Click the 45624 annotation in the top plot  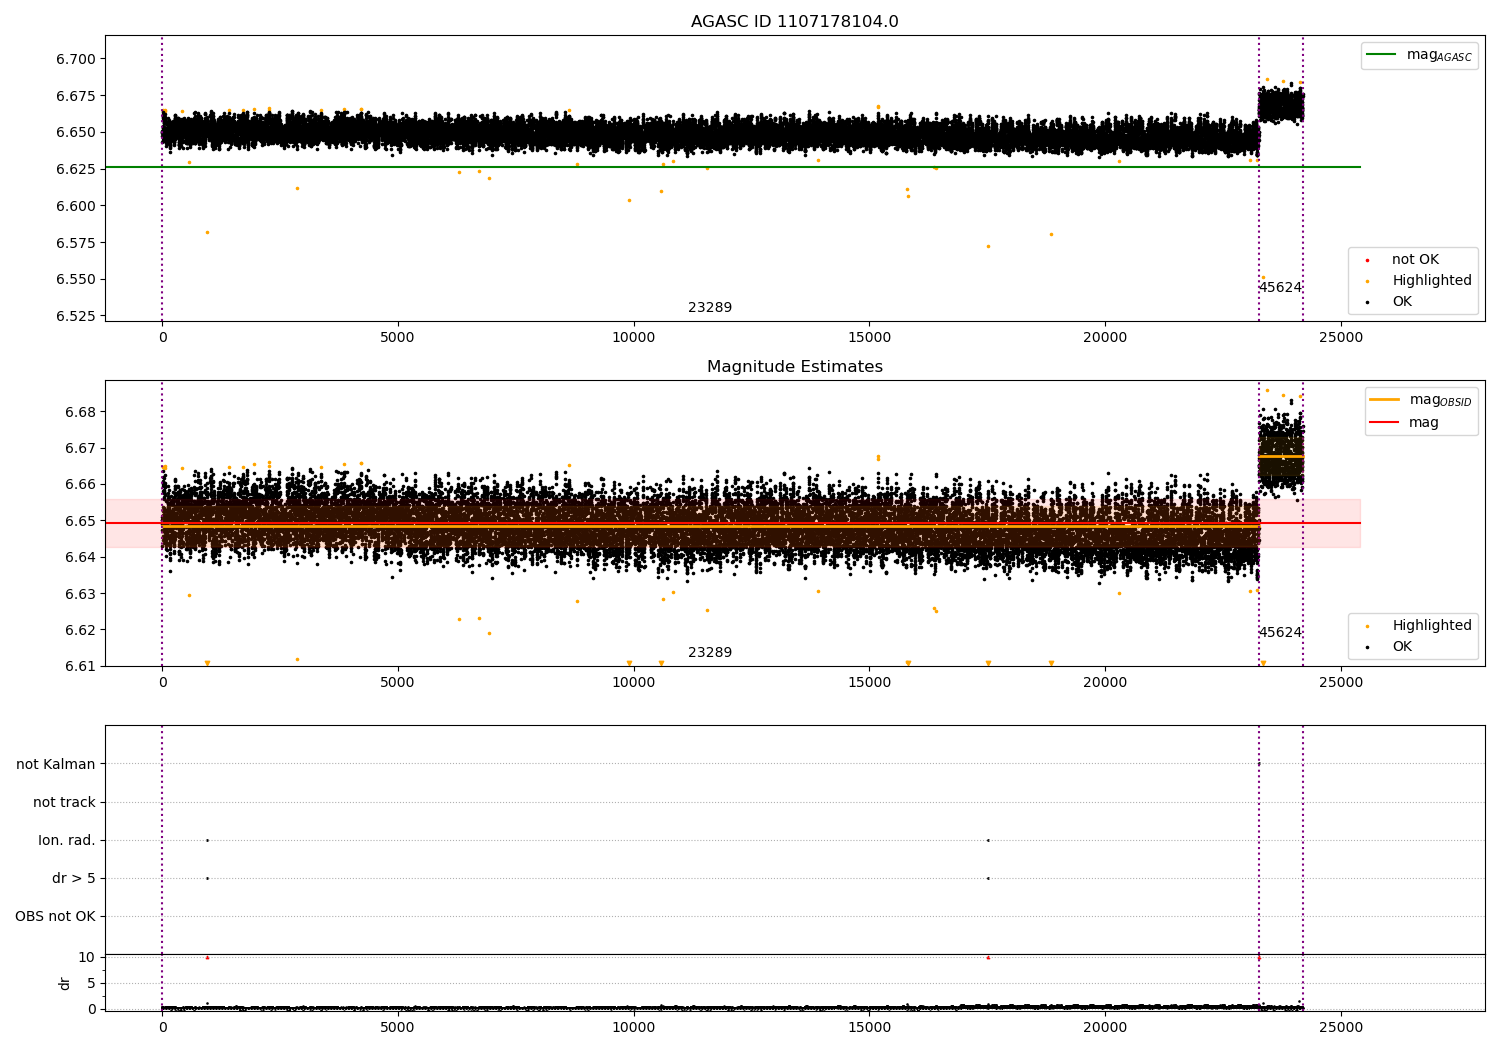tap(1280, 288)
